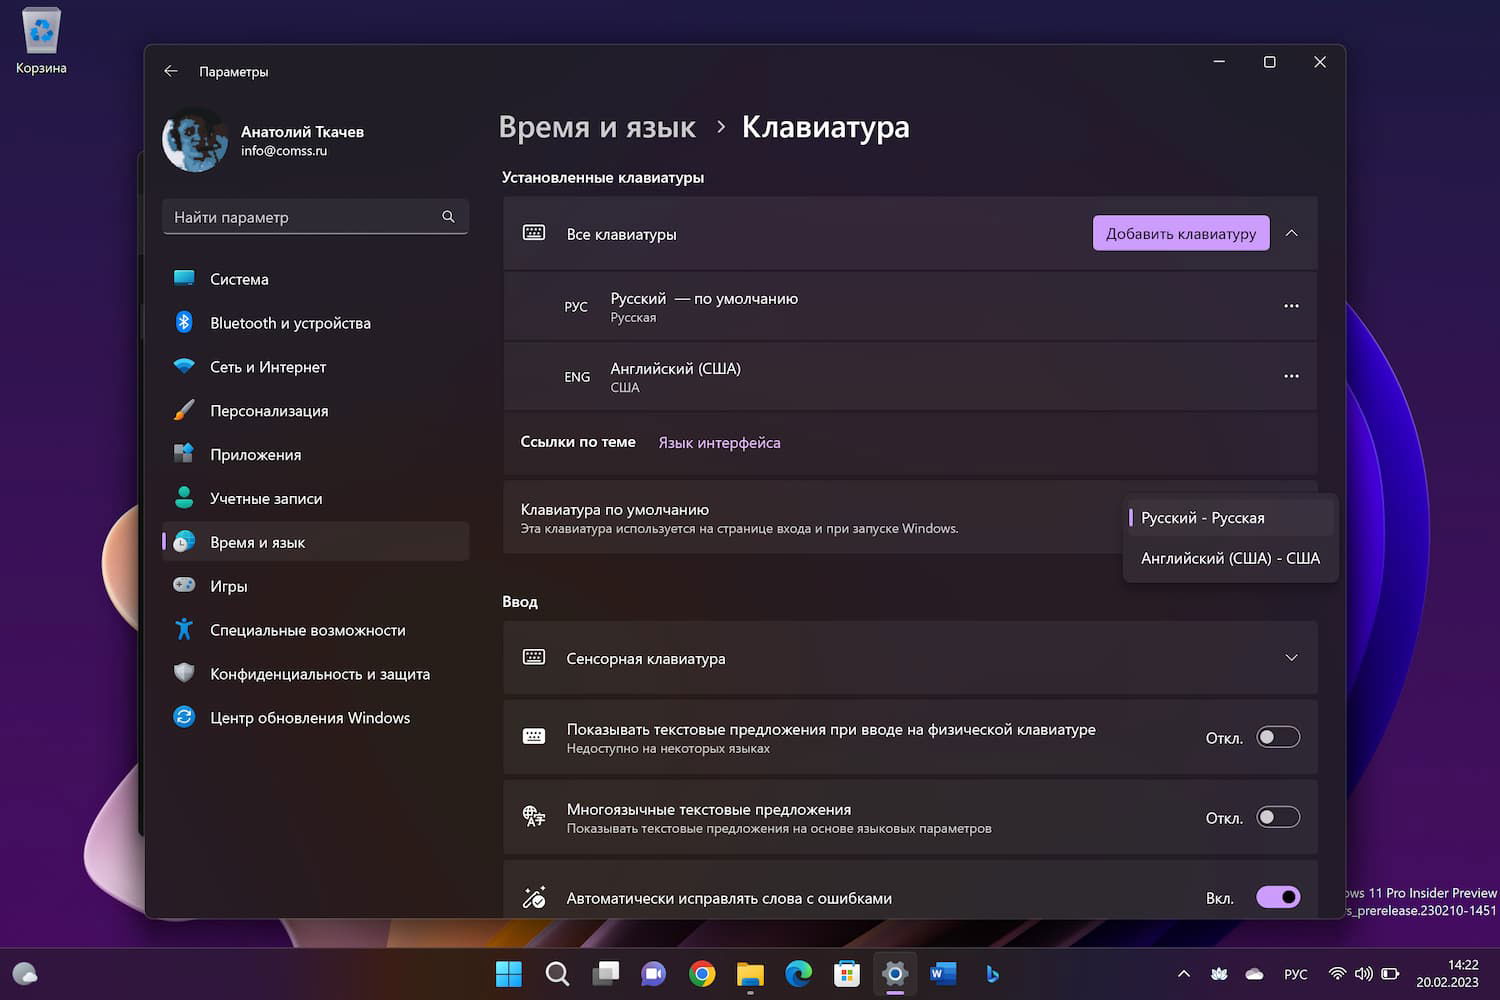Open Task View on the taskbar

pos(605,974)
